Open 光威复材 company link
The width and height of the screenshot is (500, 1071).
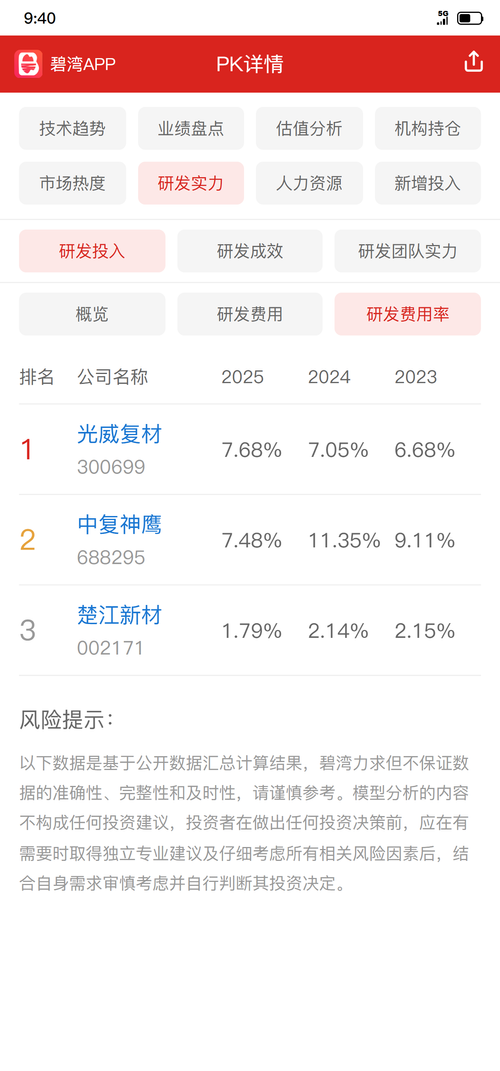click(x=120, y=434)
